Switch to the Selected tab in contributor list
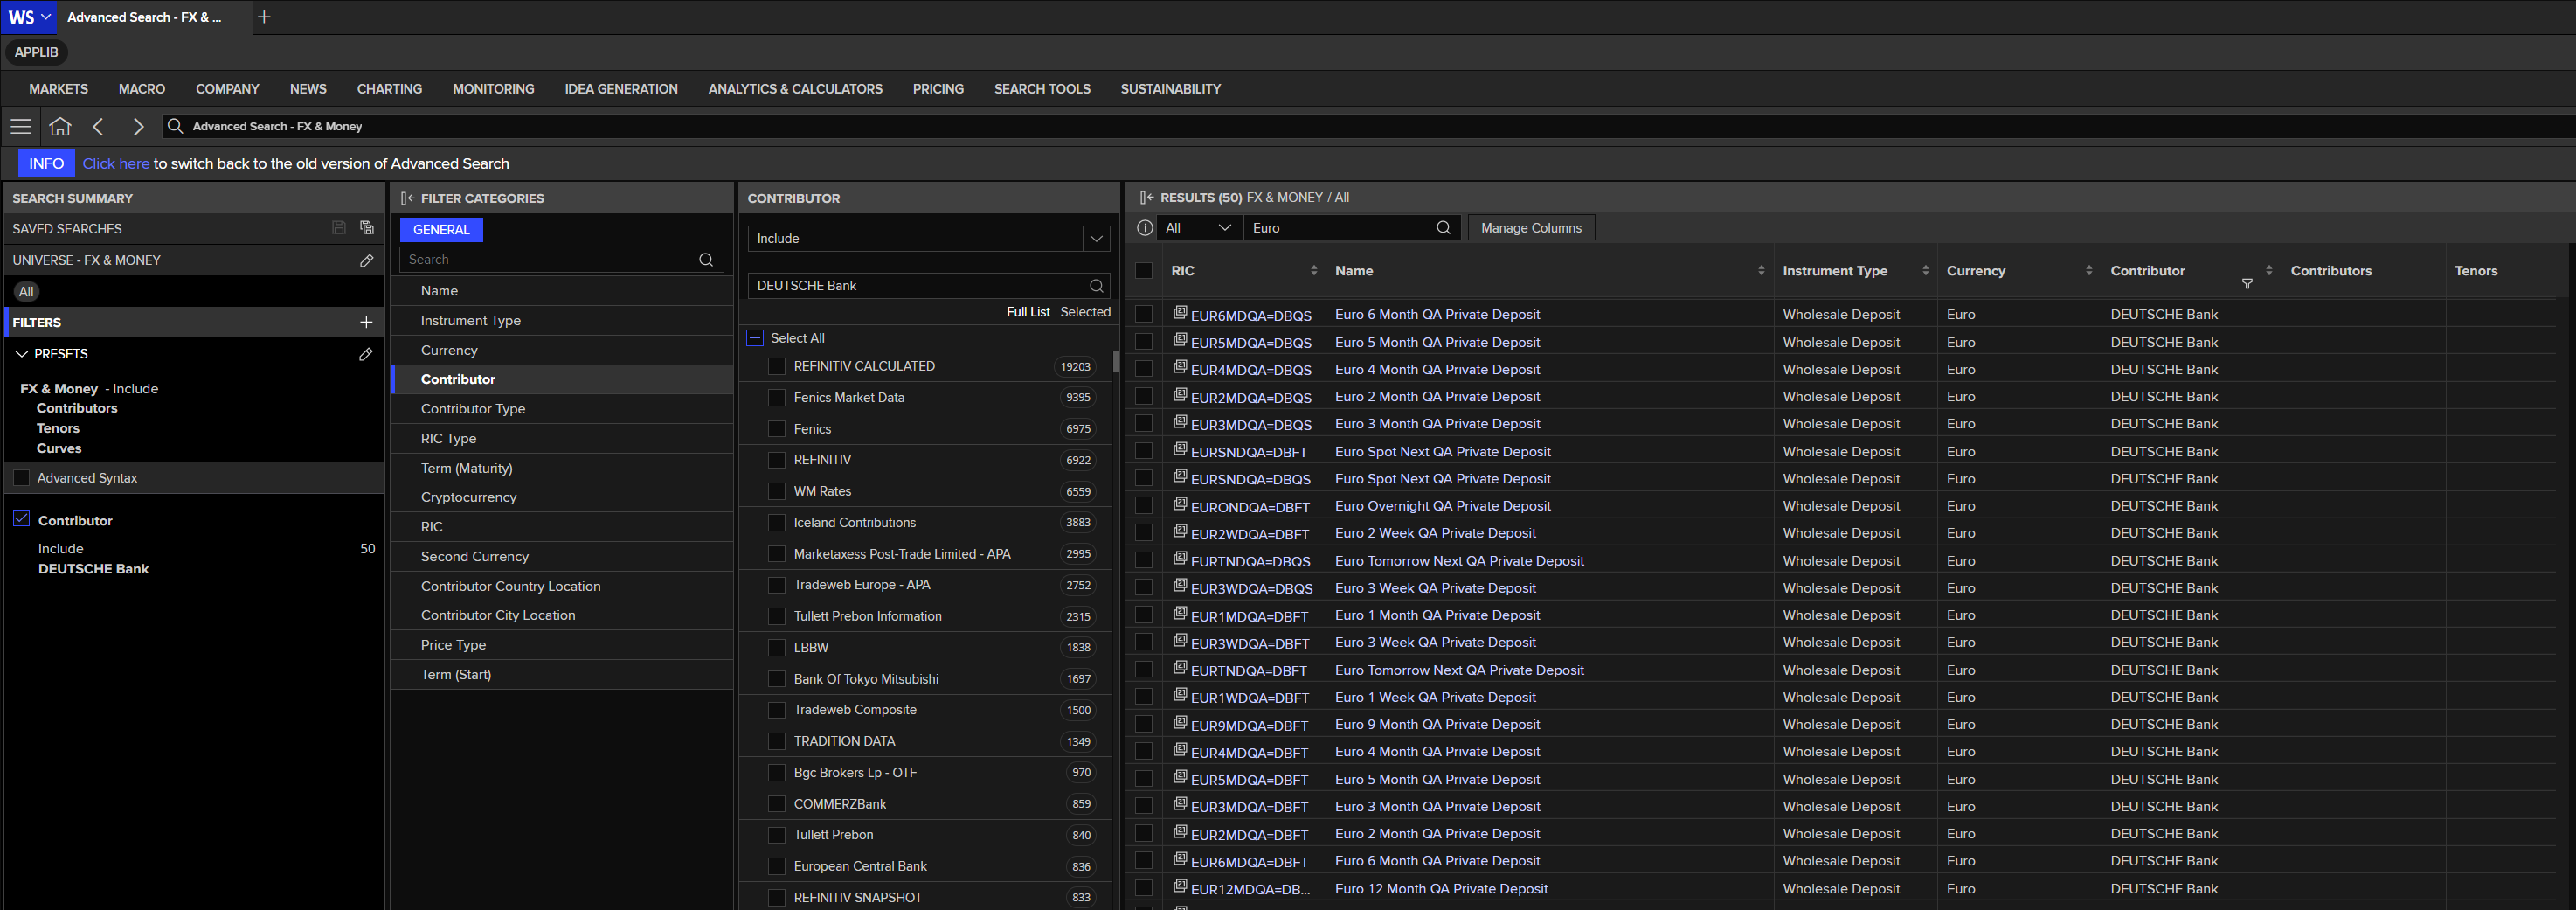The height and width of the screenshot is (910, 2576). (x=1085, y=312)
